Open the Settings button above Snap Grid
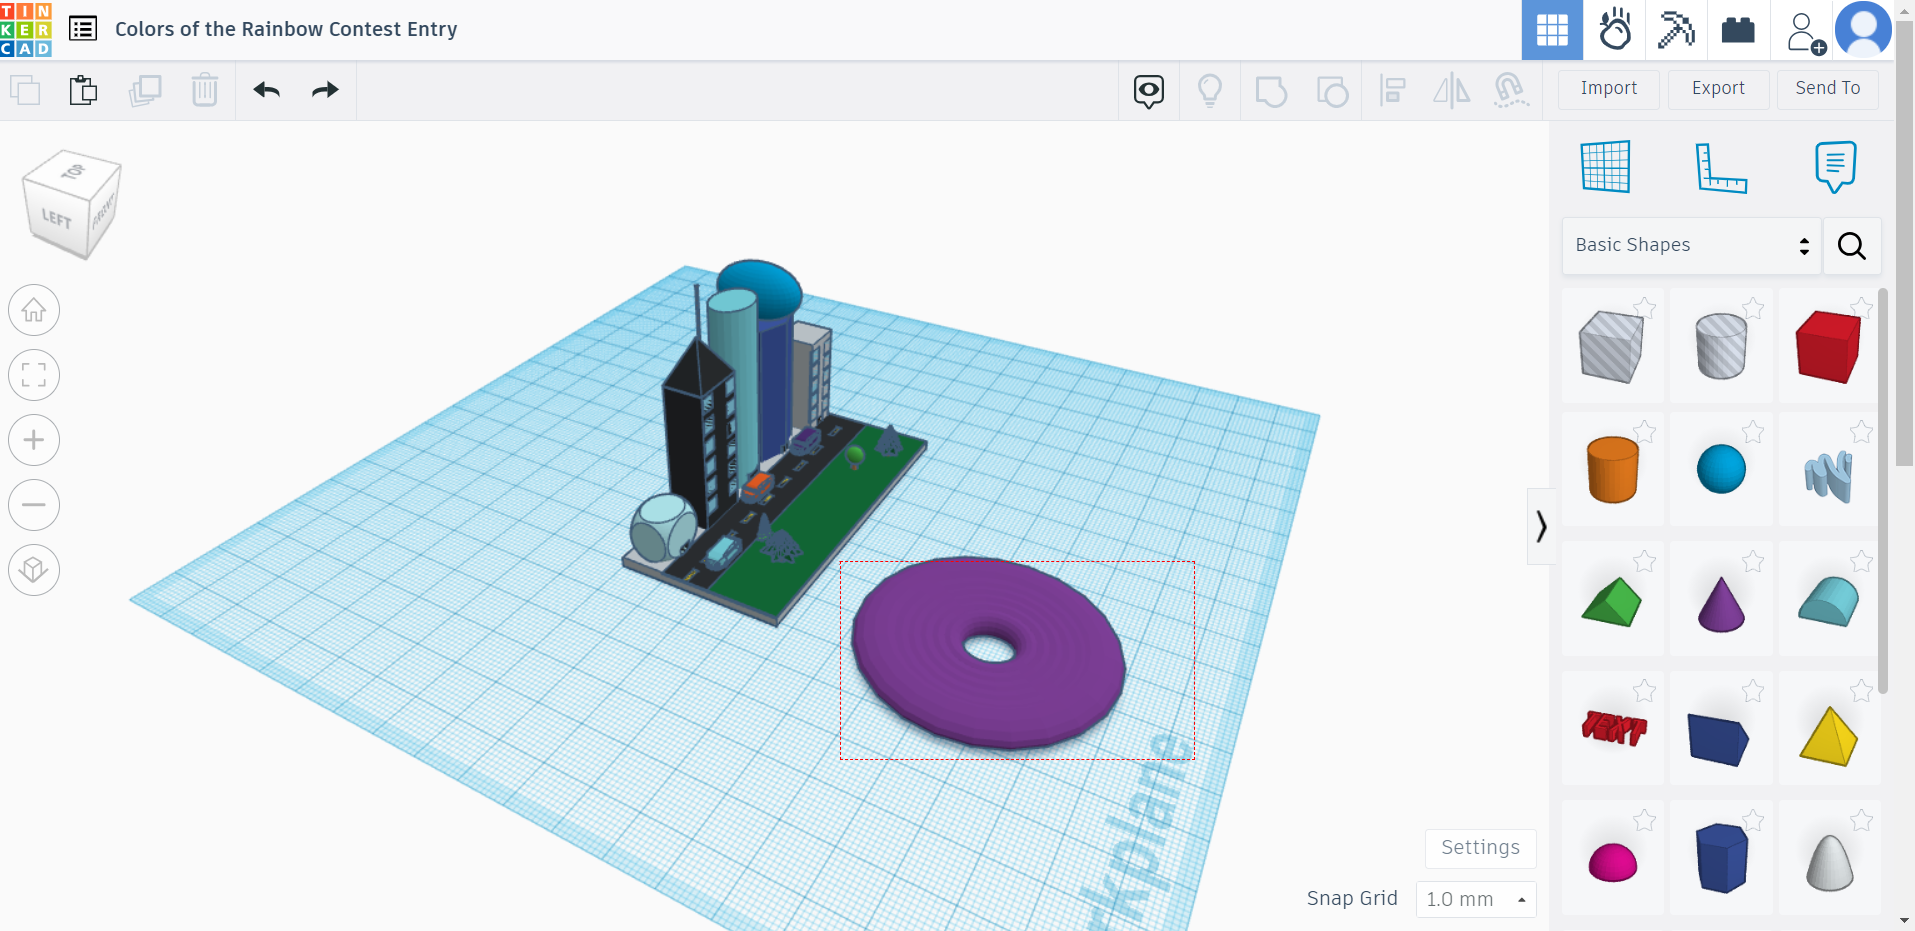1915x931 pixels. (x=1480, y=848)
